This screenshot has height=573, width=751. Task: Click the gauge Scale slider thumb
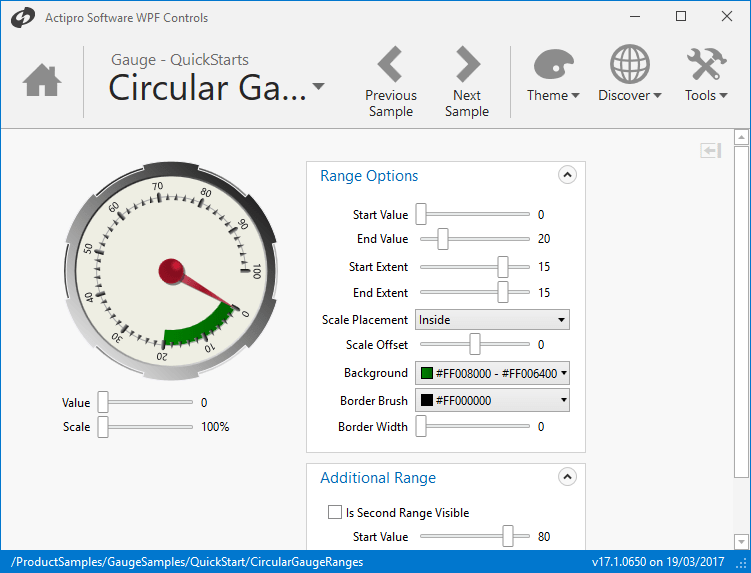tap(102, 426)
